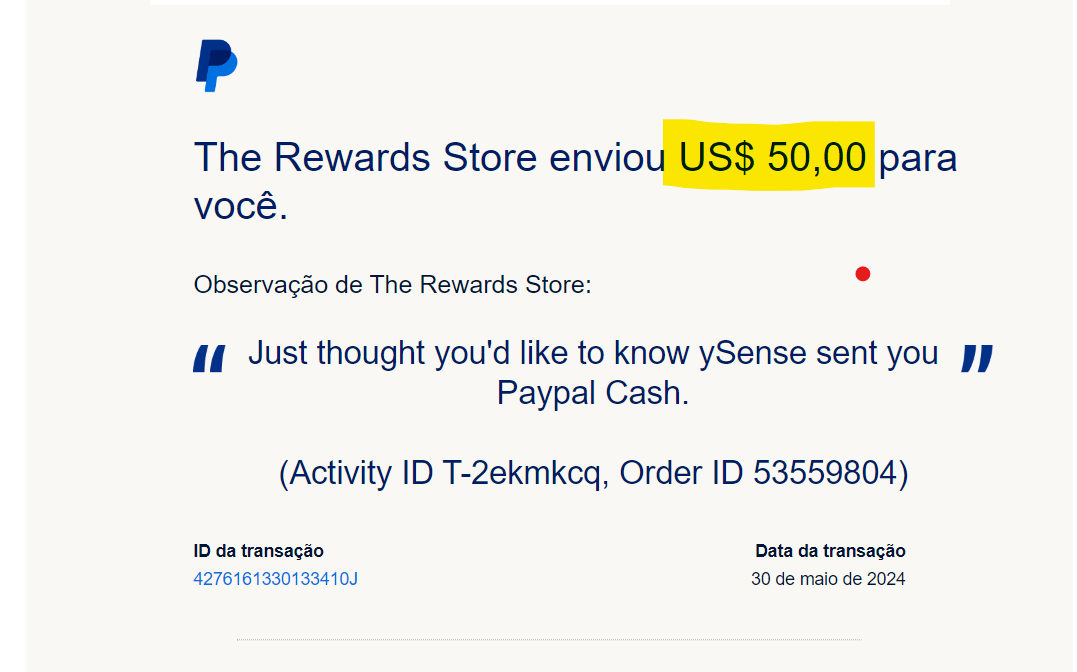Click the dotted divider line below transaction details
The width and height of the screenshot is (1077, 672).
[549, 640]
